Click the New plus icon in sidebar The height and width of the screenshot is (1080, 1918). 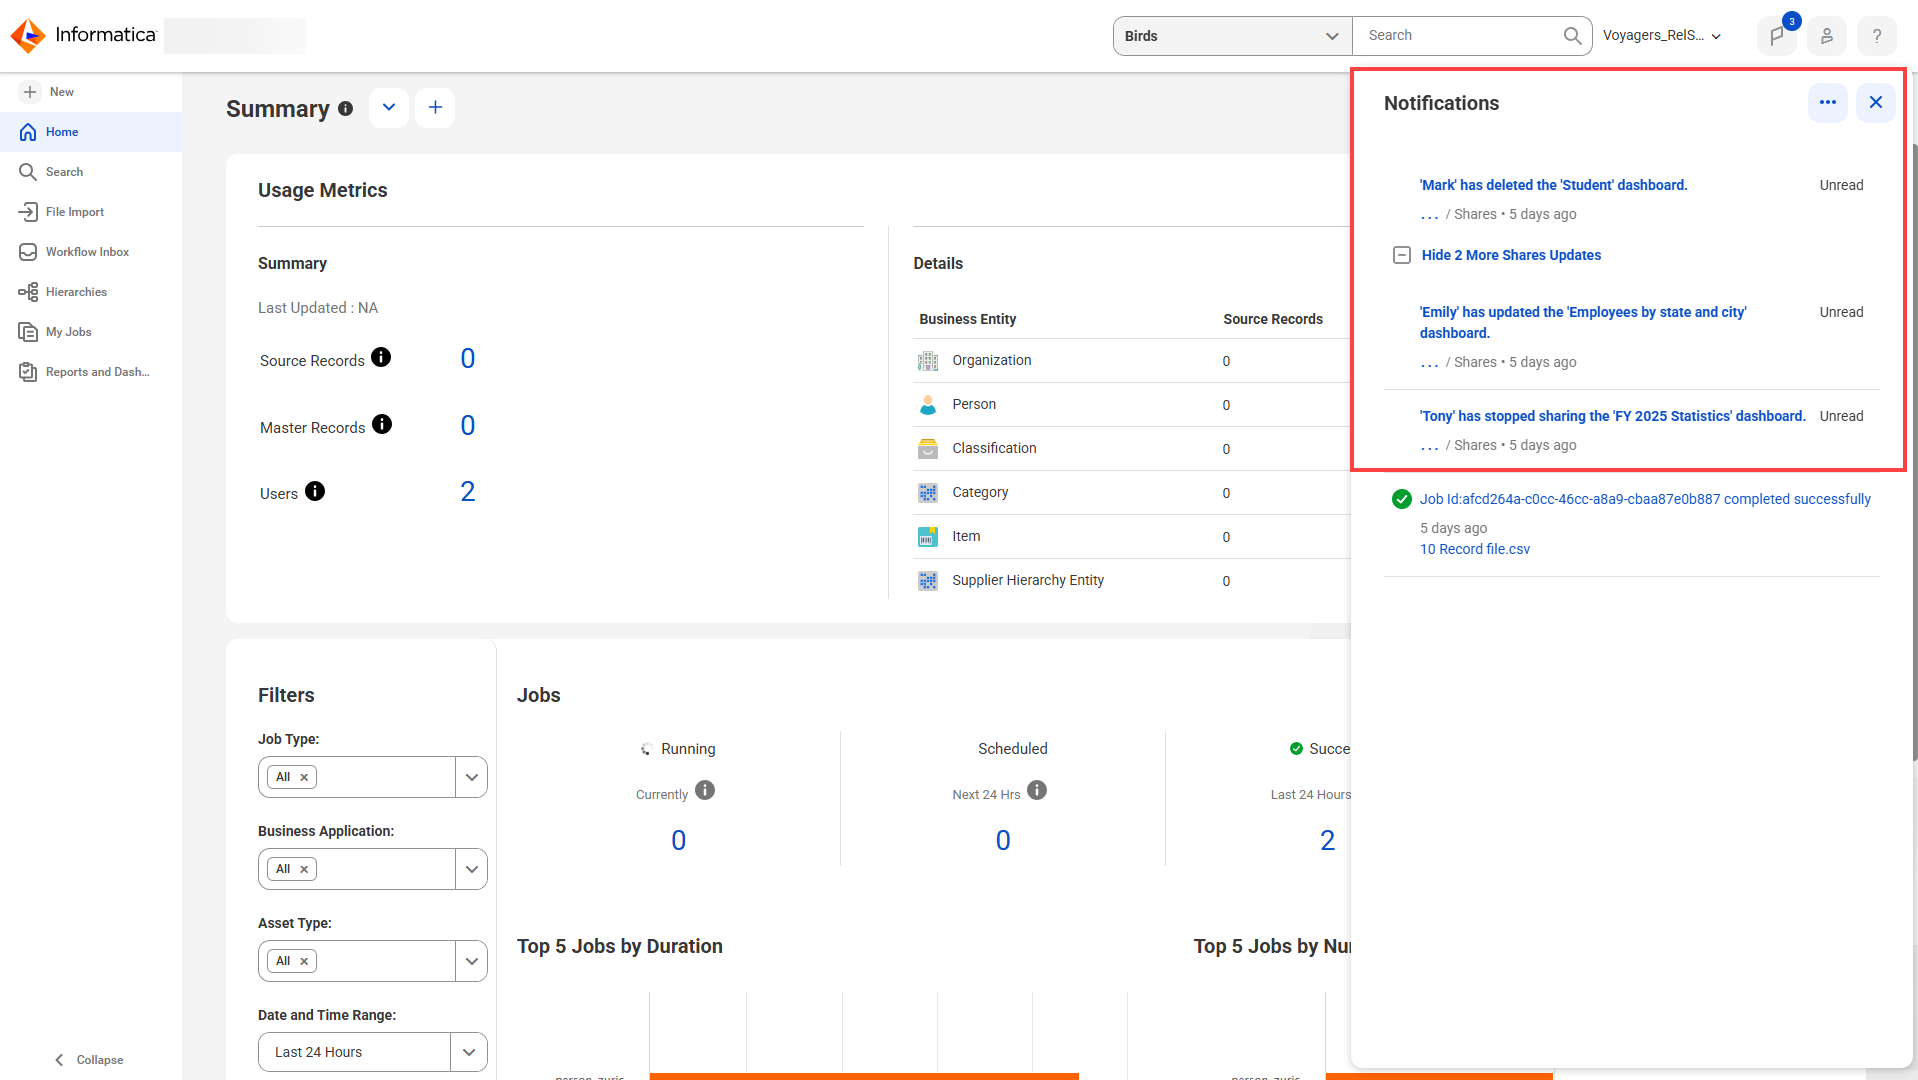coord(30,92)
